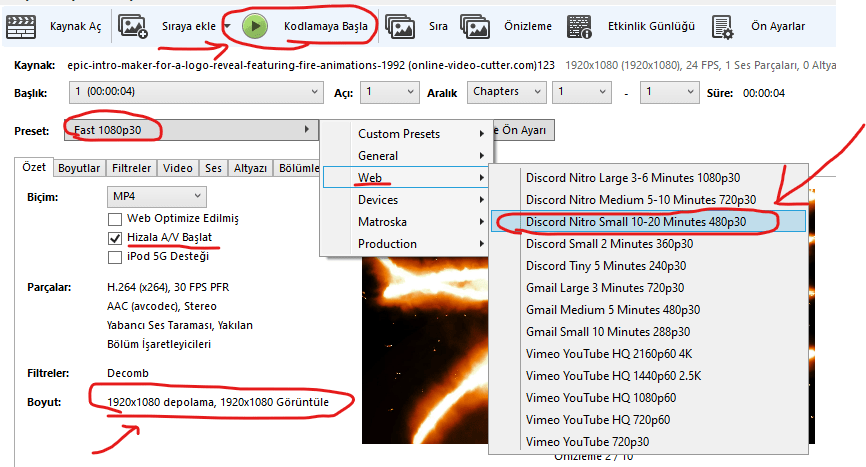This screenshot has height=467, width=866.
Task: Expand the Matroska presets submenu
Action: point(405,222)
